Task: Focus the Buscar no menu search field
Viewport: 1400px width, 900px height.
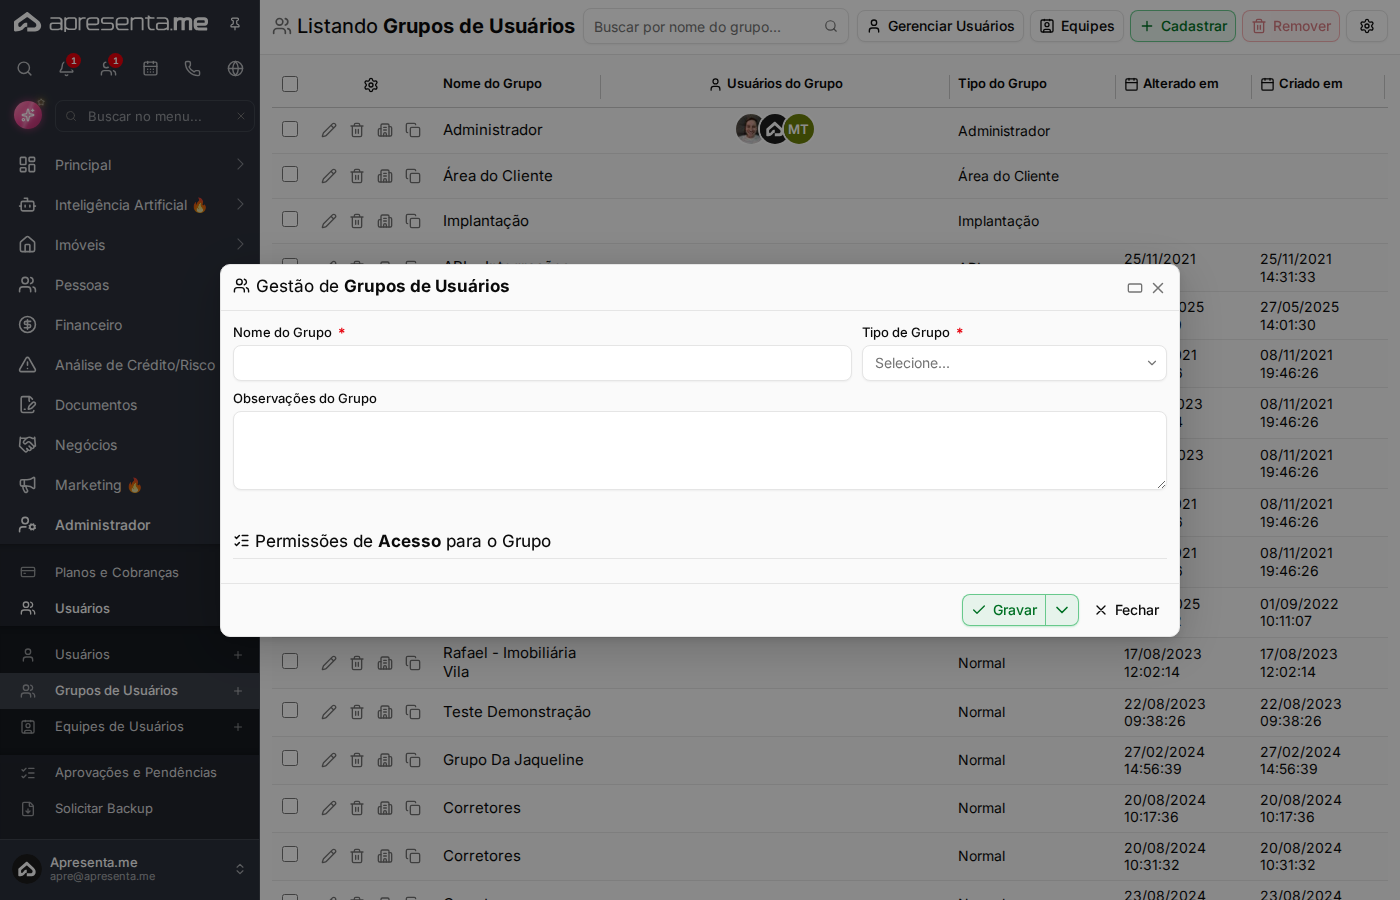Action: tap(155, 116)
